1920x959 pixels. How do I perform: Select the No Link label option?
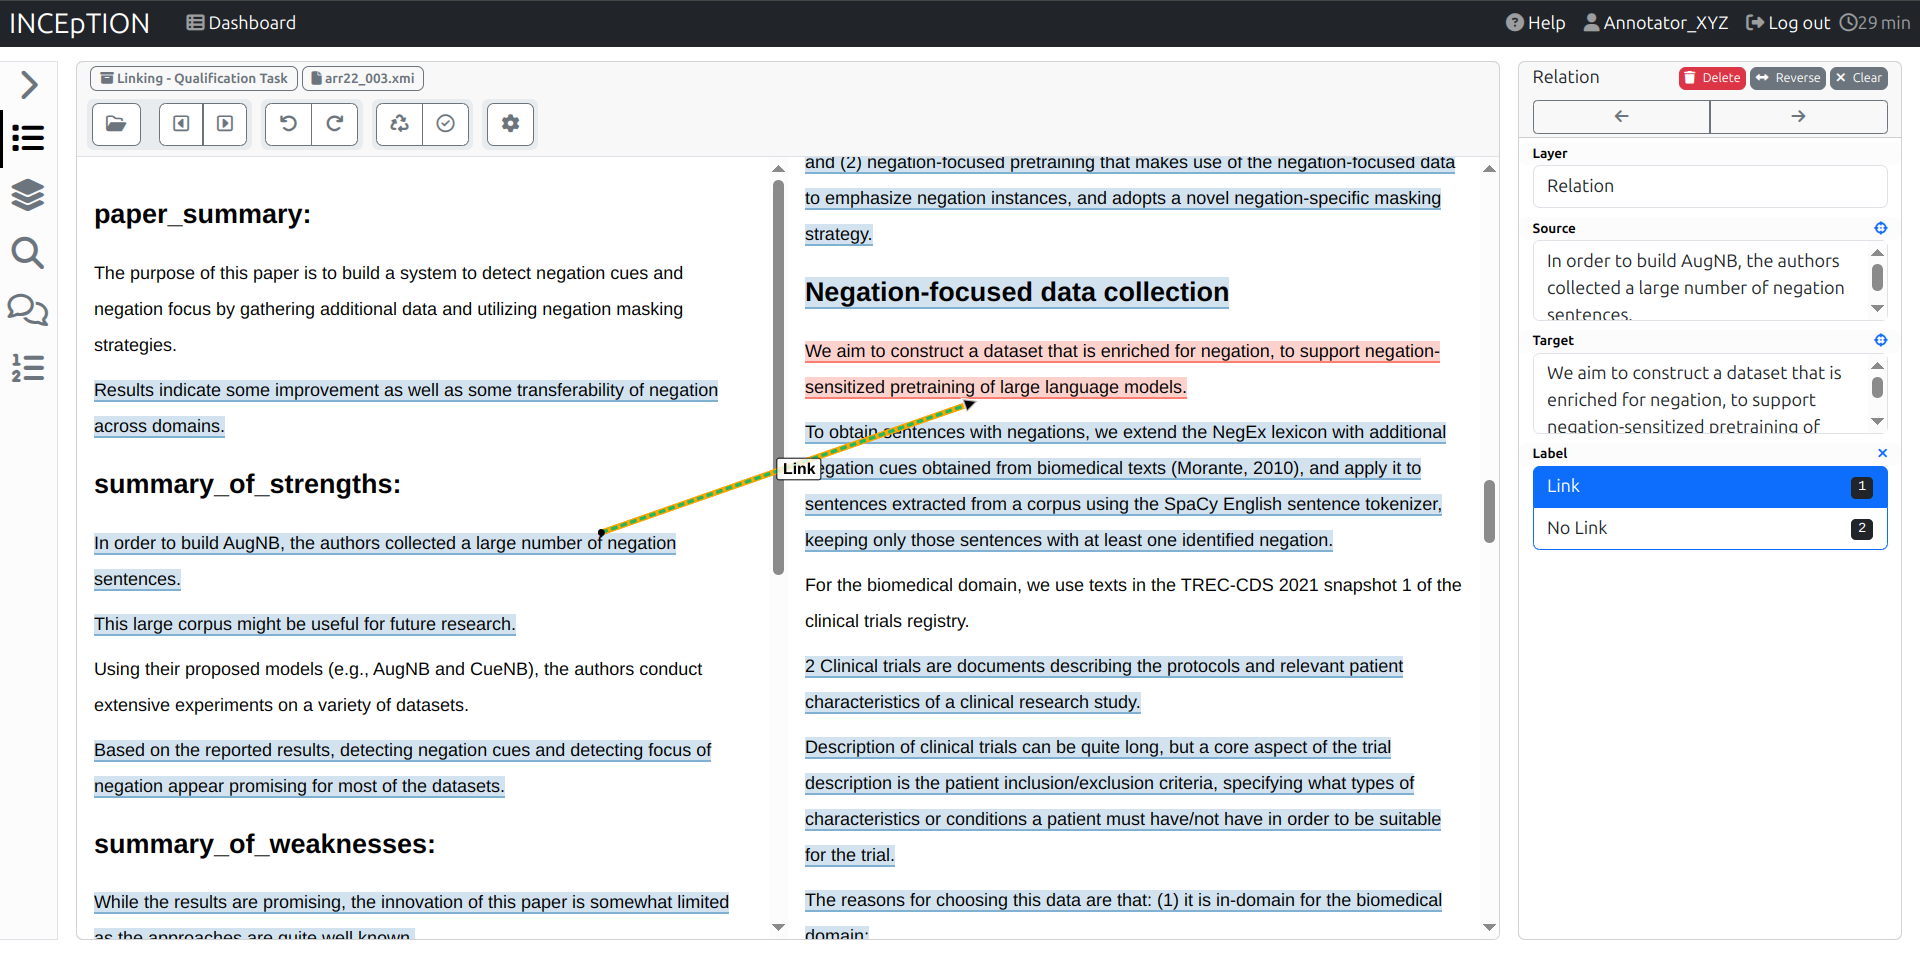(x=1710, y=529)
